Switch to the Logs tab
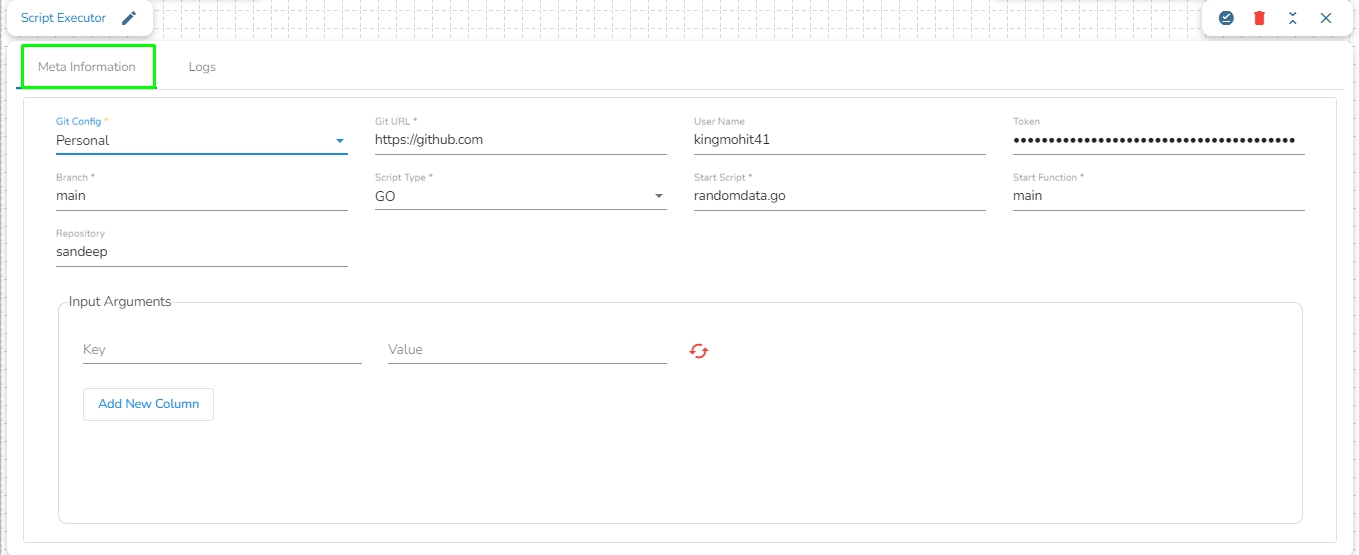The width and height of the screenshot is (1359, 555). pos(202,67)
